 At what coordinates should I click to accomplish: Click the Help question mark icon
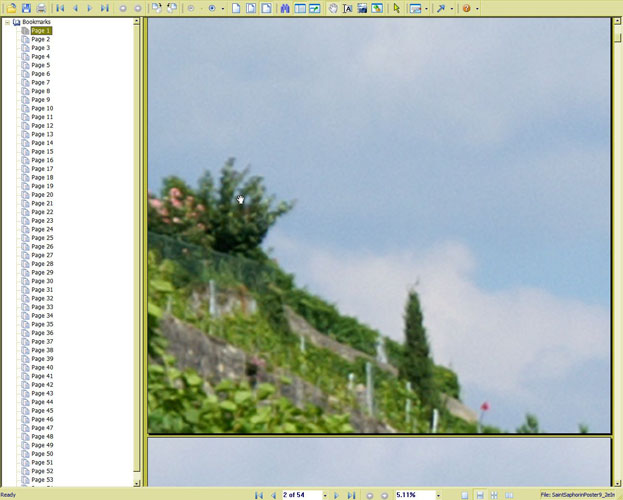[x=466, y=8]
